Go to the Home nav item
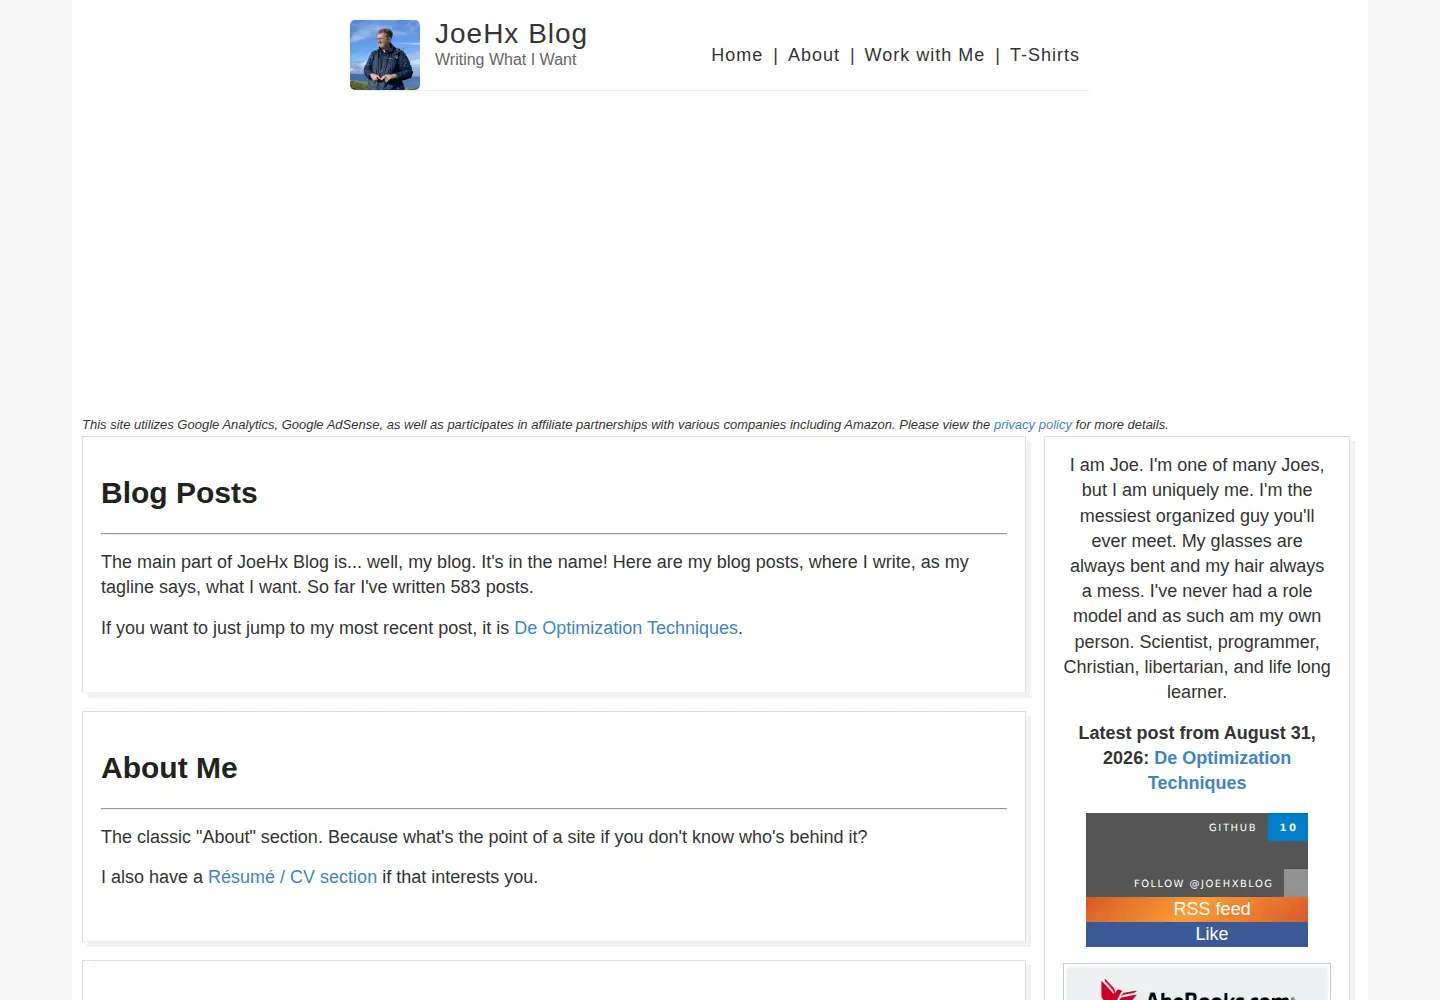1440x1000 pixels. 737,55
